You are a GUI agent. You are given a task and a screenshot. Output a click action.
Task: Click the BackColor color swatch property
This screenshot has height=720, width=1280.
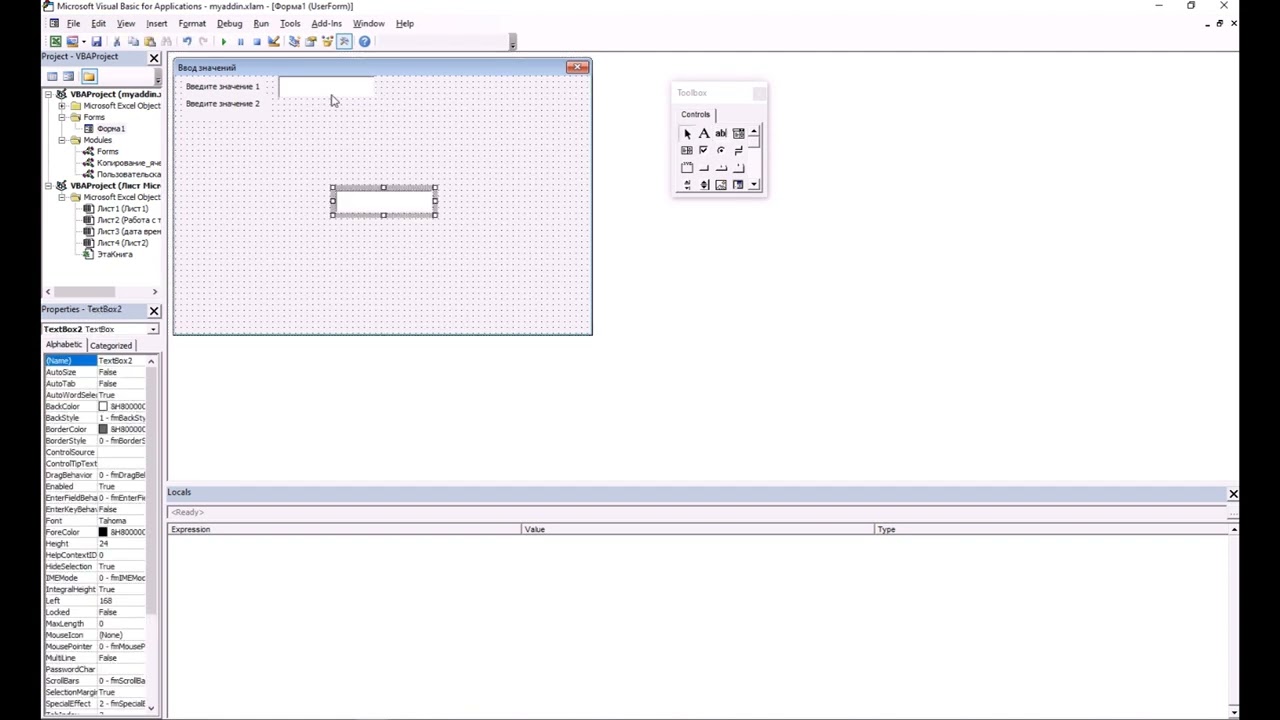(x=102, y=407)
